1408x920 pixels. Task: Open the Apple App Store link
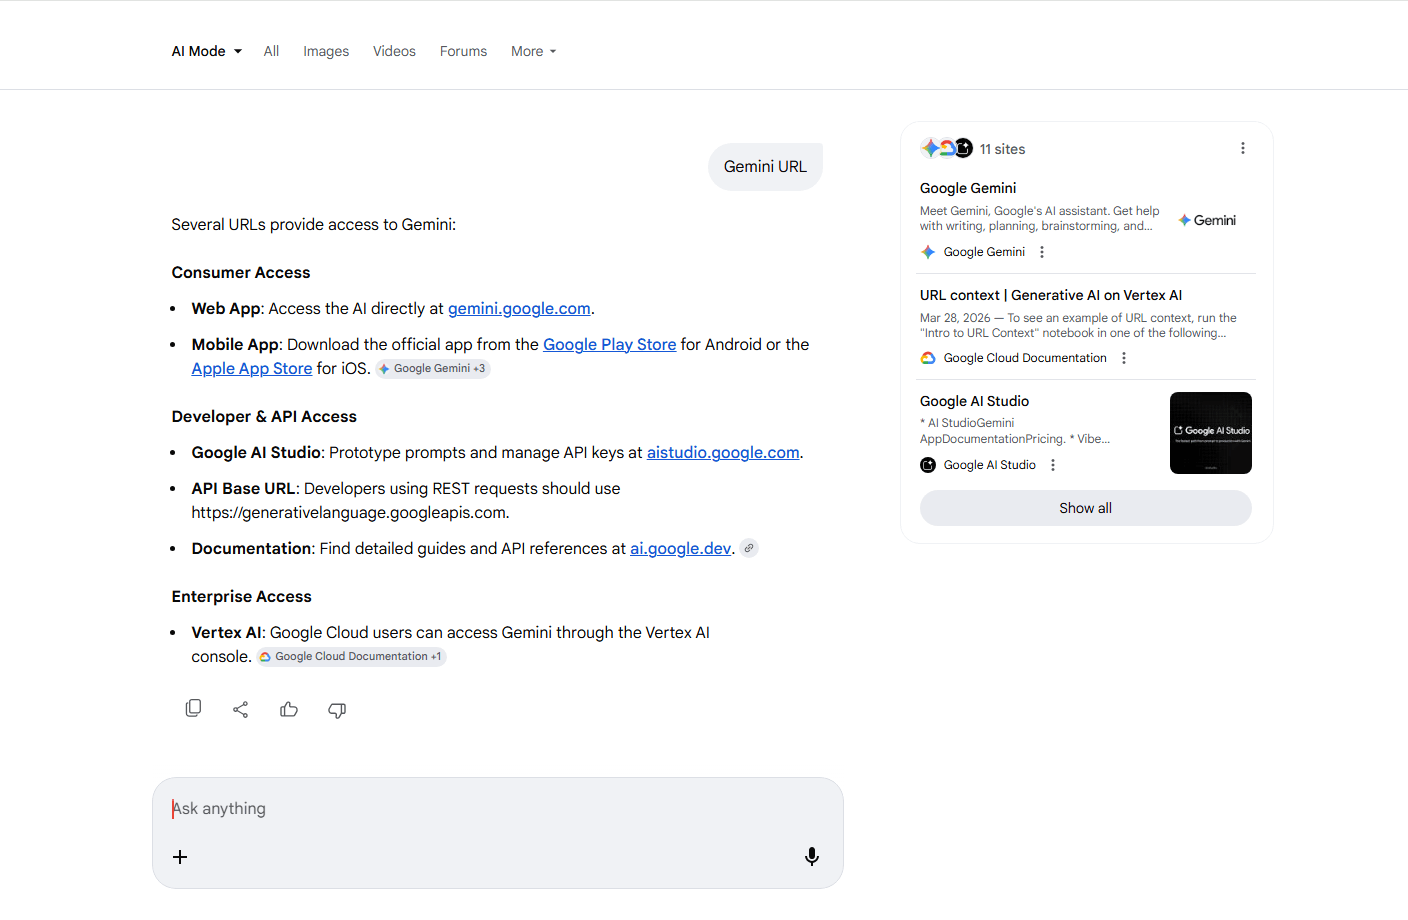(x=252, y=368)
